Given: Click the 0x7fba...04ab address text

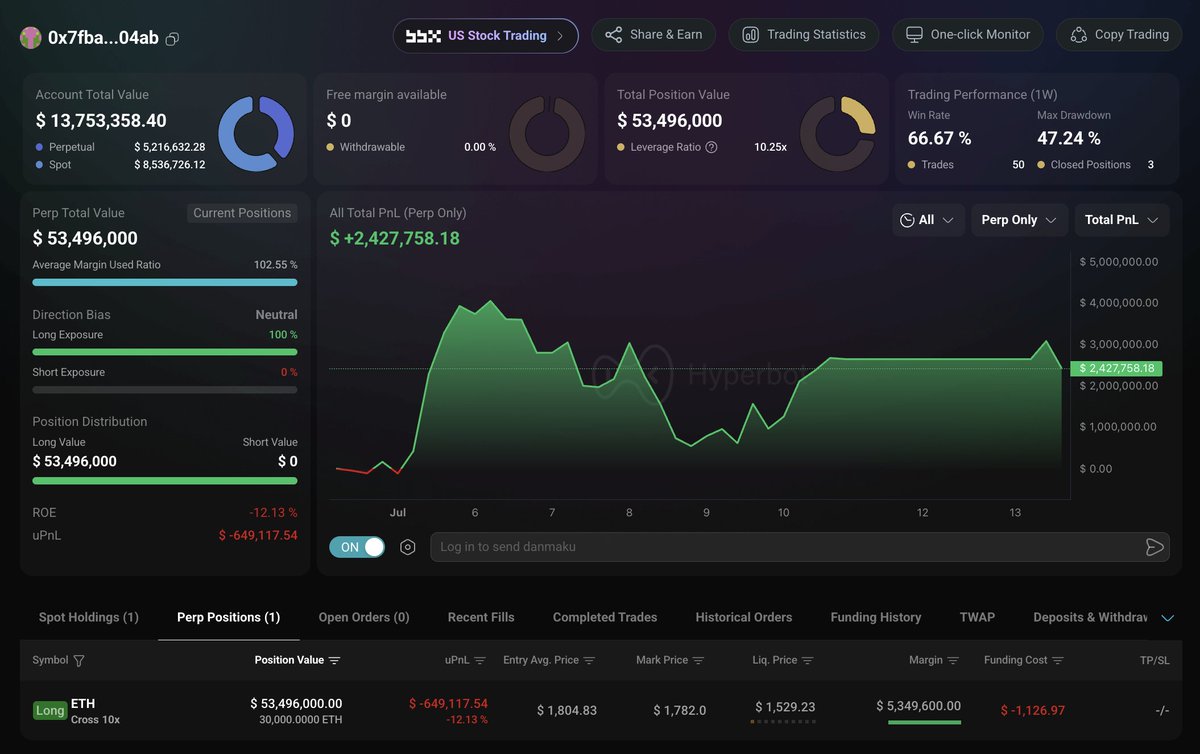Looking at the screenshot, I should click(x=103, y=39).
